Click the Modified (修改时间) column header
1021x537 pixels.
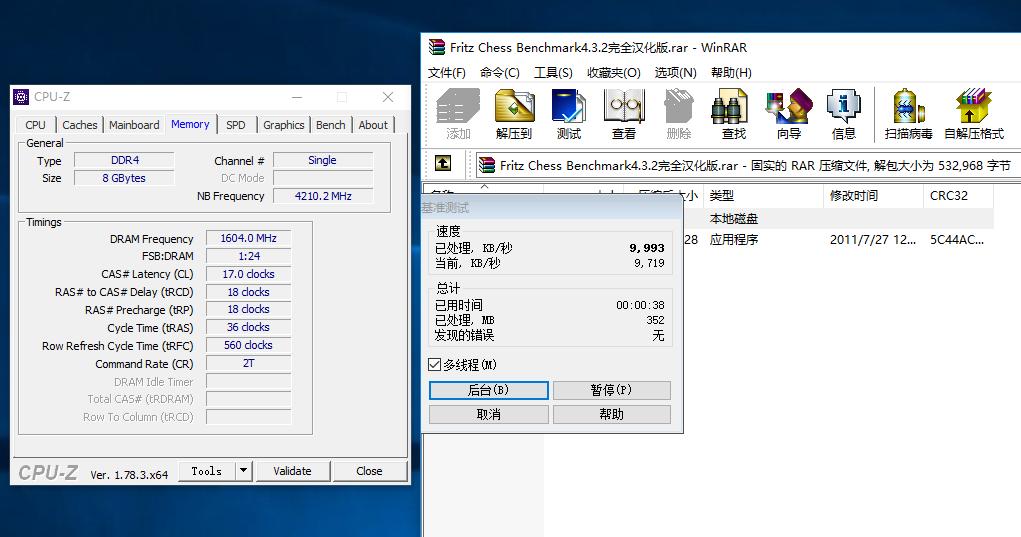(873, 195)
